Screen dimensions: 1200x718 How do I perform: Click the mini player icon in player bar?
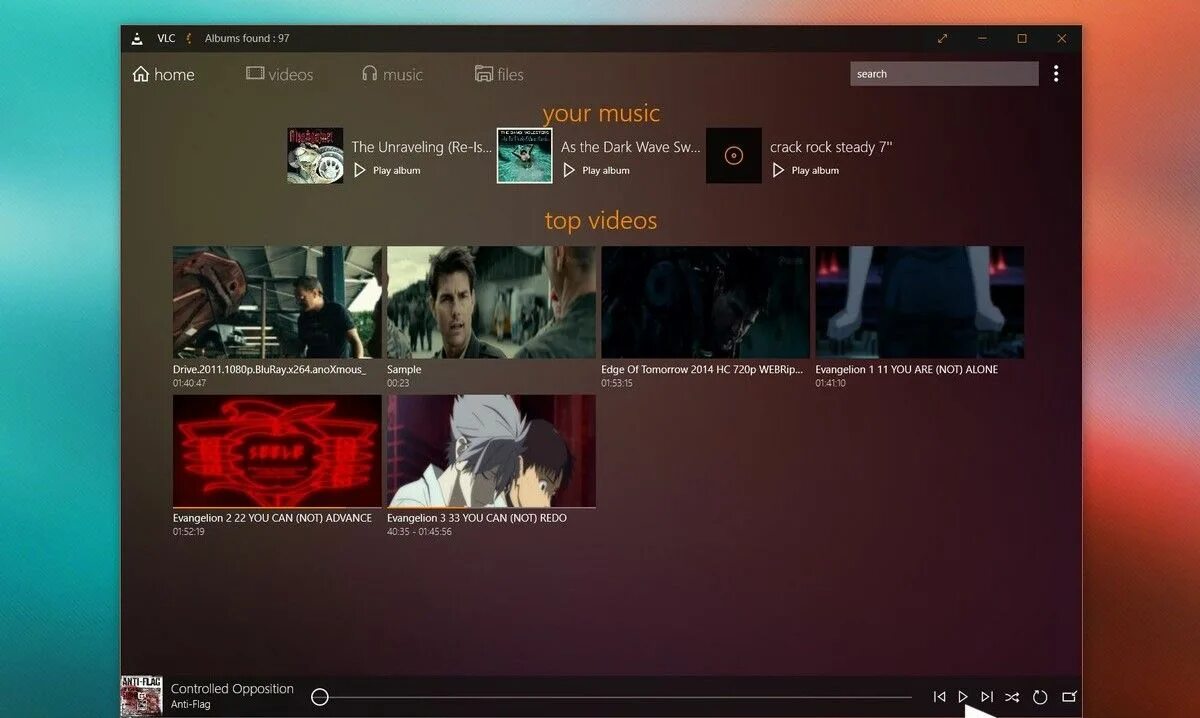(x=1069, y=697)
